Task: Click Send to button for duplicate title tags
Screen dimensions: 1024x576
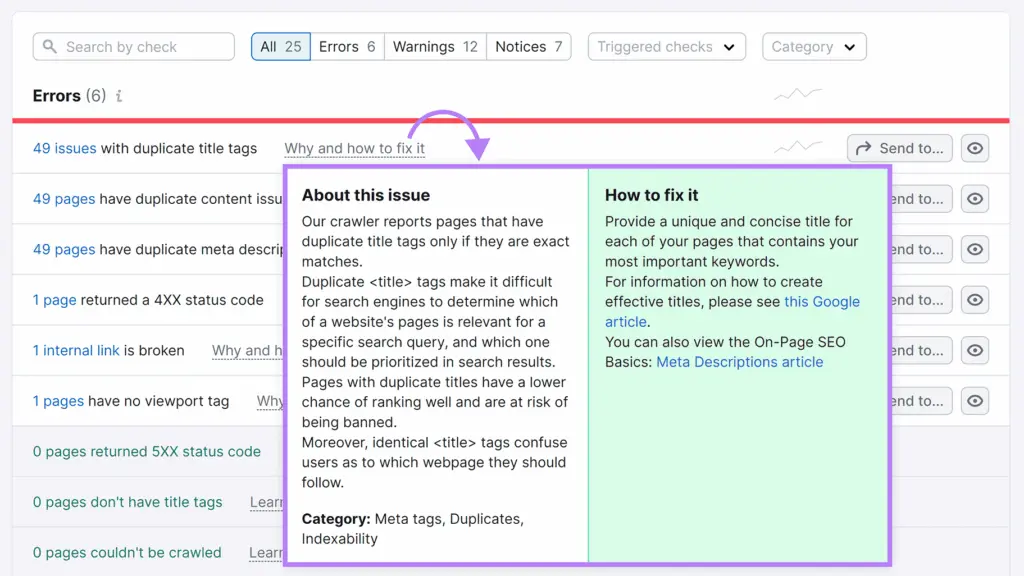Action: tap(899, 148)
